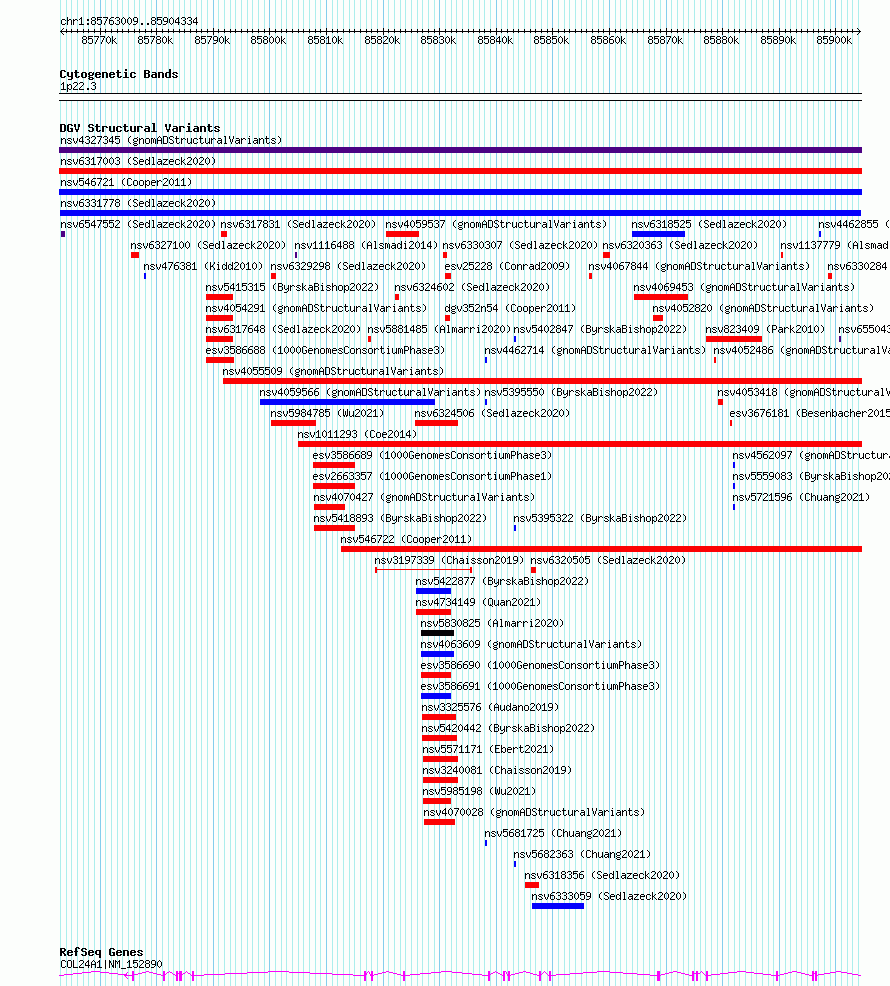Select nsv5881485 (Almarri2020) label
Viewport: 890px width, 986px height.
pos(439,329)
